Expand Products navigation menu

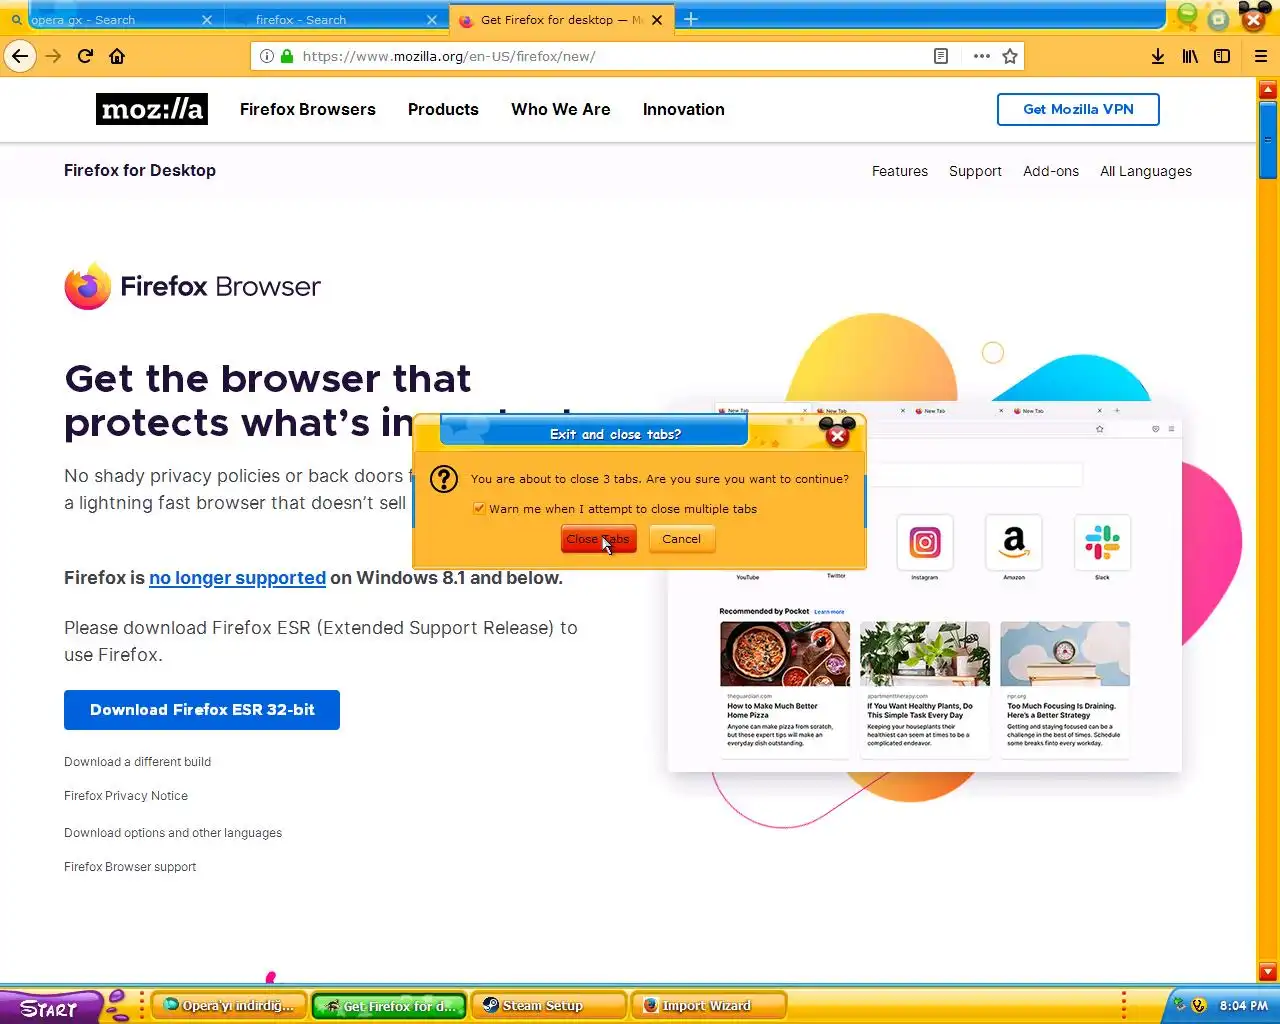coord(443,110)
